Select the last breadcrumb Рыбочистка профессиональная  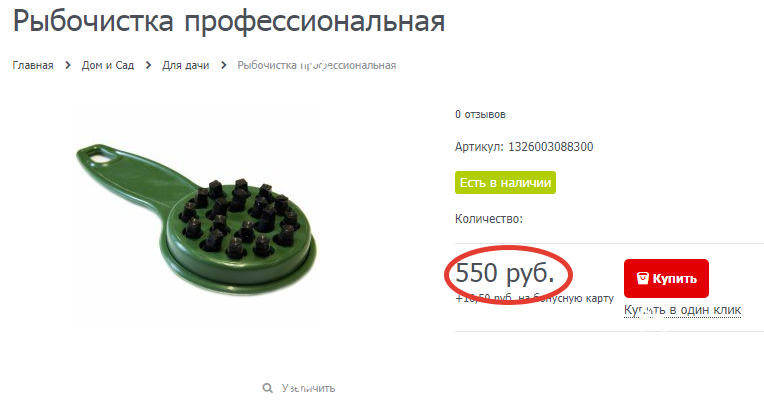[317, 65]
